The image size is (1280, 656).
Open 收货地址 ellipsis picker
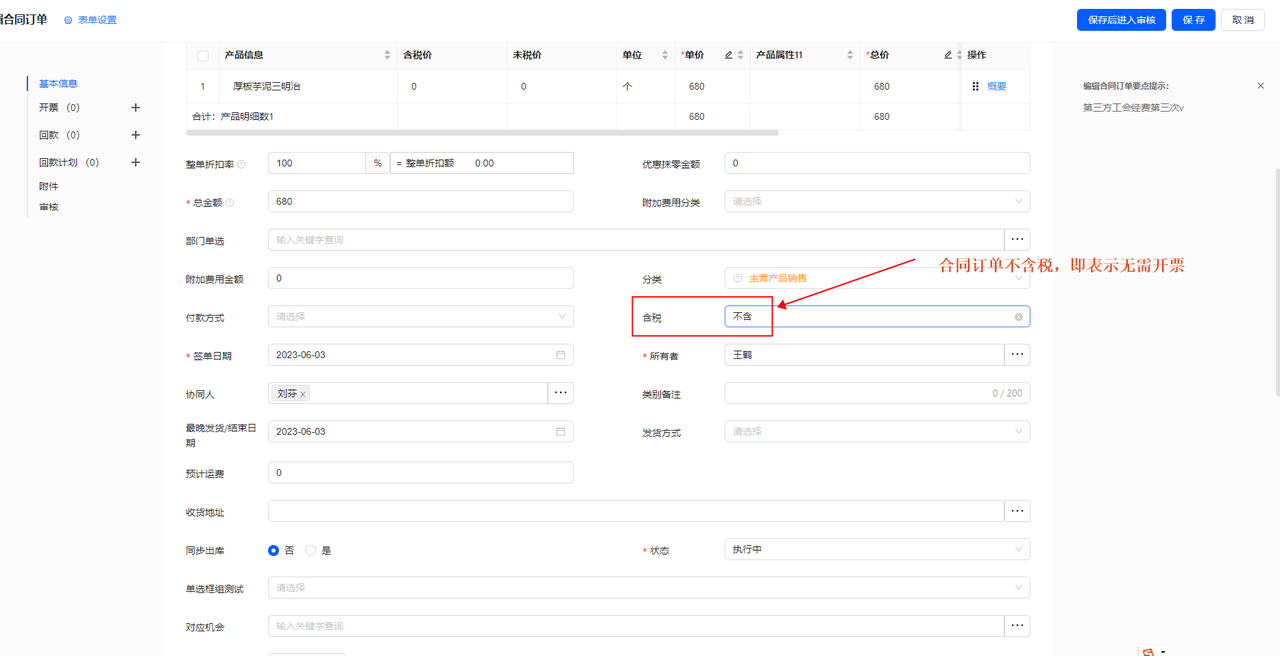click(x=1017, y=511)
